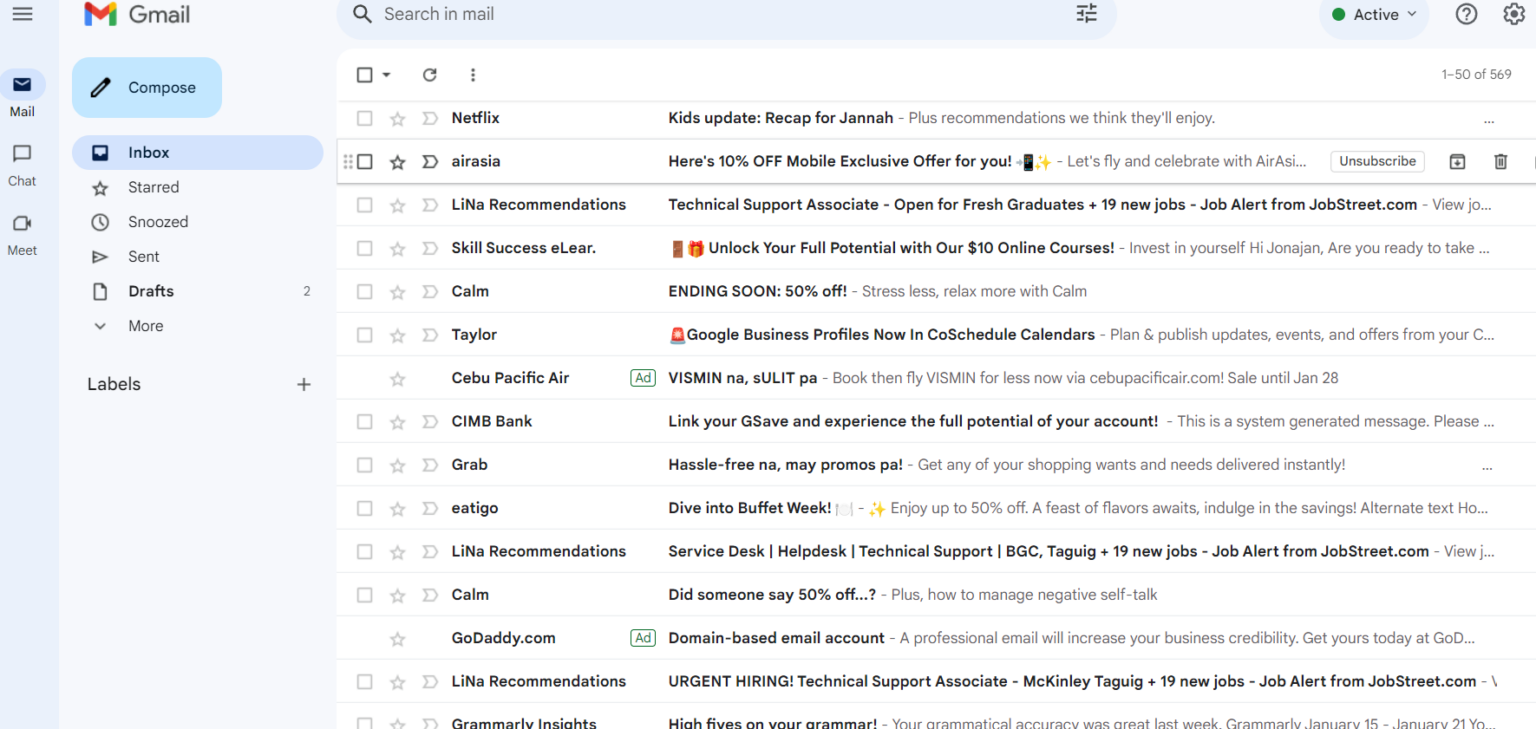The image size is (1536, 729).
Task: Switch to Chat in the left rail
Action: 21,160
